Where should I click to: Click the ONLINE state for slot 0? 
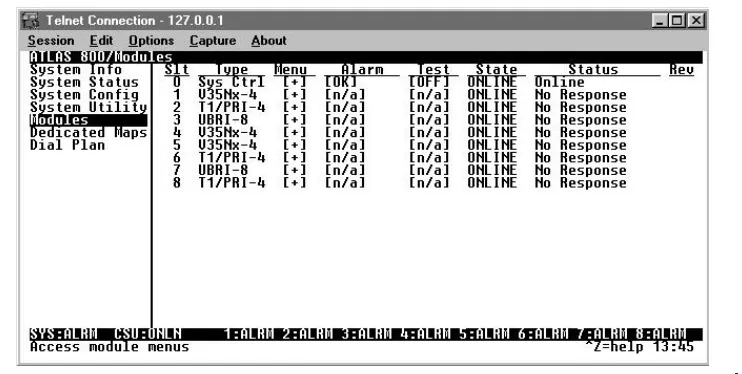coord(492,82)
